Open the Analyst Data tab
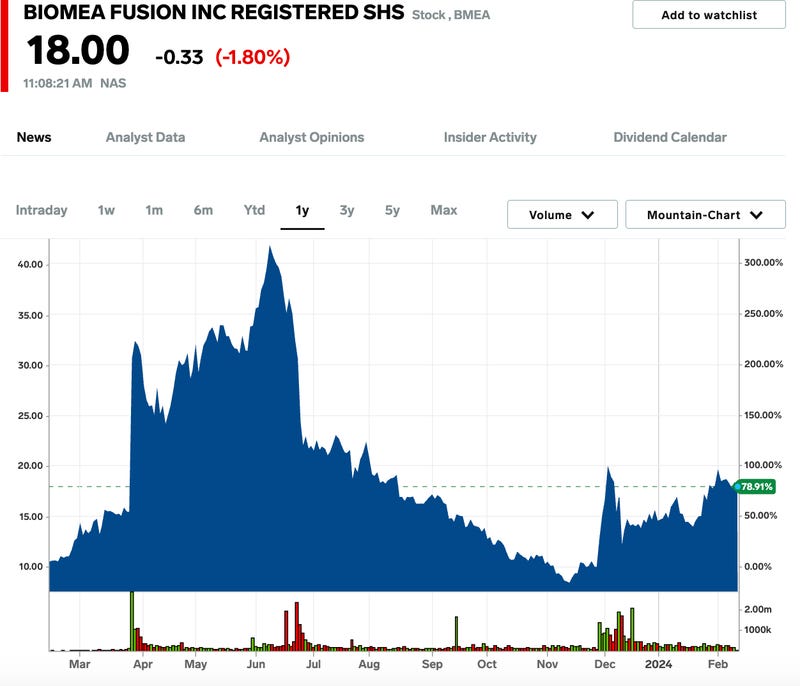Screen dimensions: 800x686 point(145,137)
